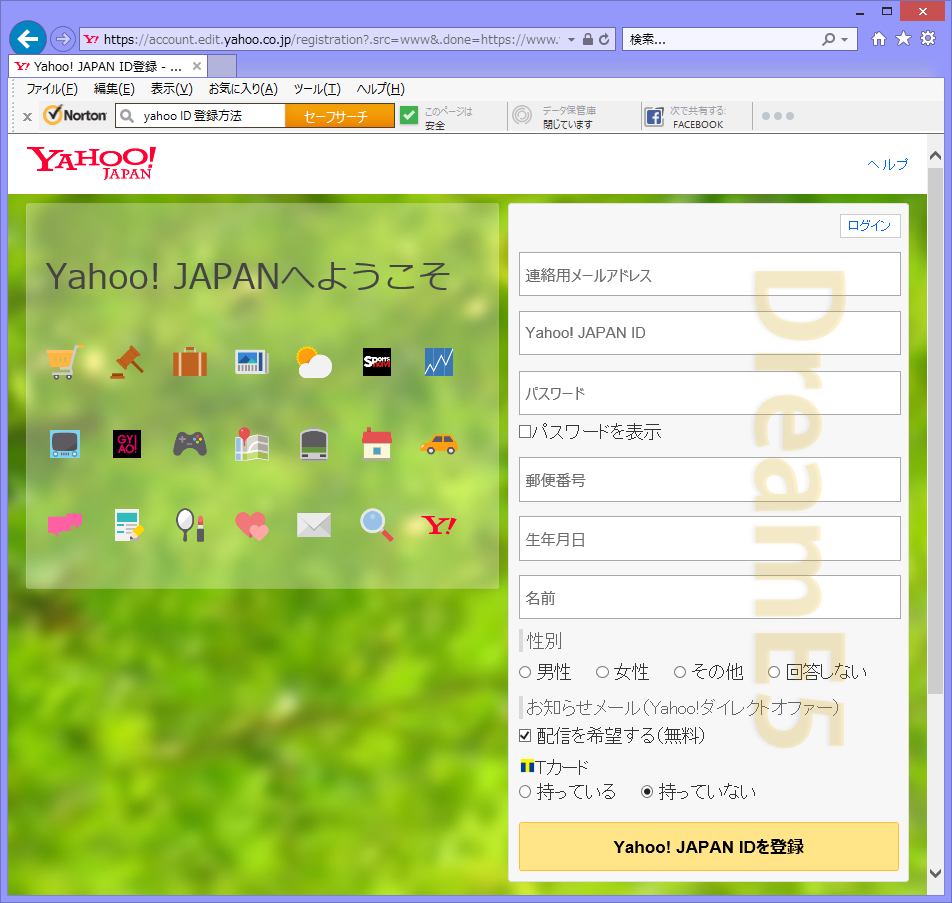Open the train transit icon
This screenshot has height=903, width=952.
(314, 444)
